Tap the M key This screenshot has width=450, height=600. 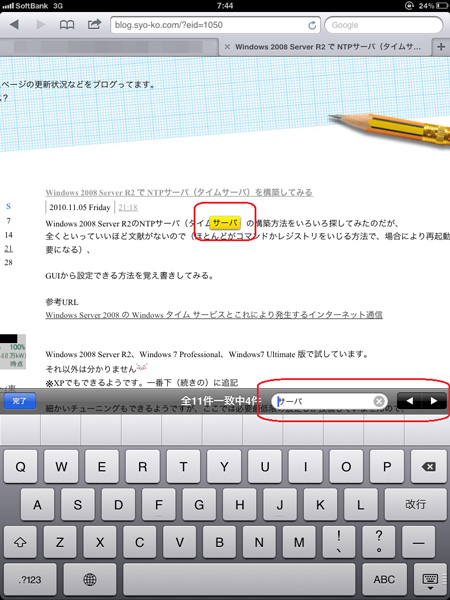299,542
